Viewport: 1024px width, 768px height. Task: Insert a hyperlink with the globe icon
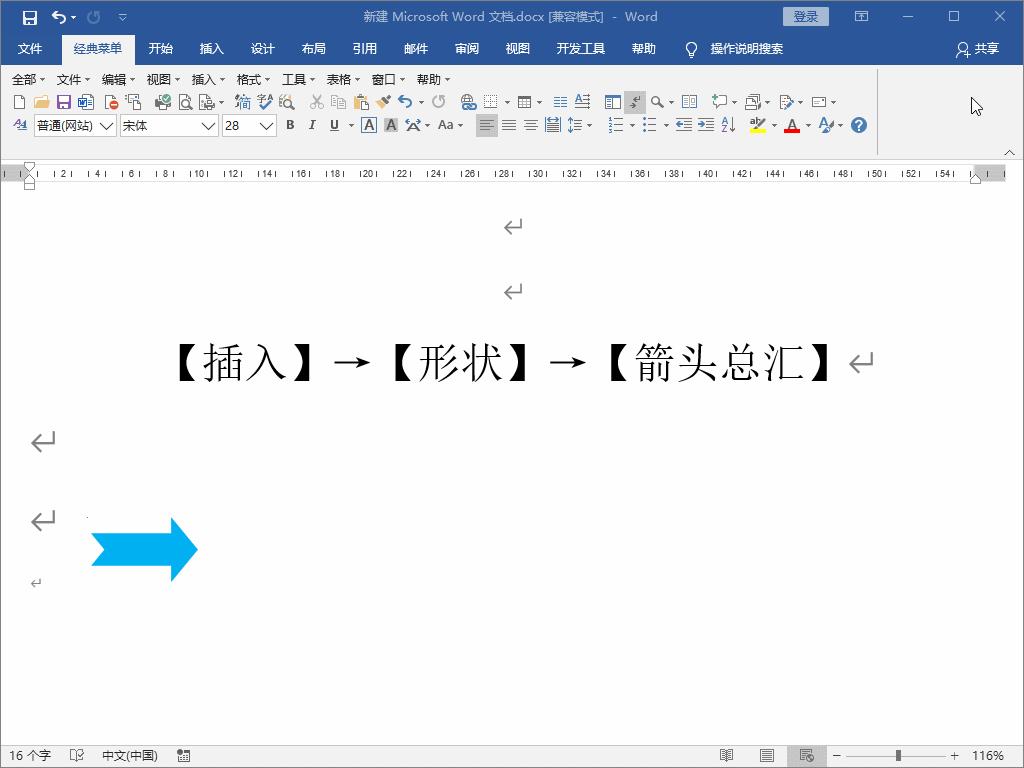click(466, 101)
